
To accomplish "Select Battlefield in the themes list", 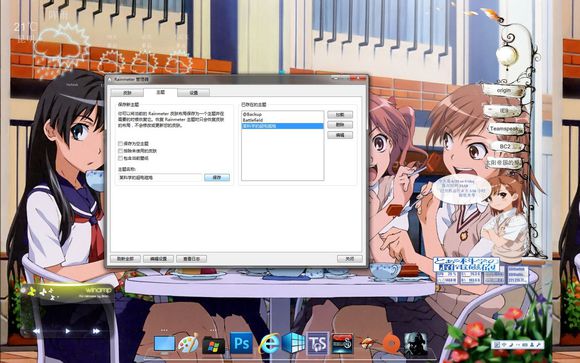I will click(283, 120).
